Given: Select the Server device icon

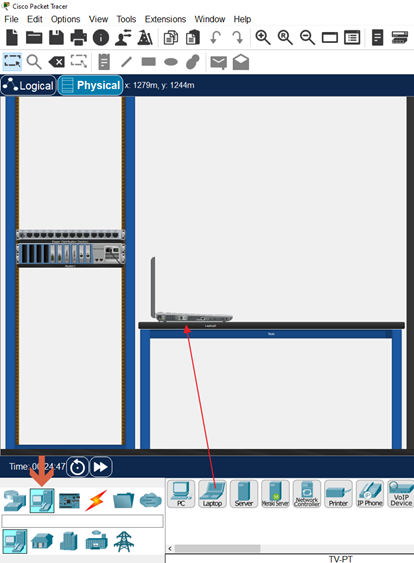Looking at the screenshot, I should click(x=244, y=494).
